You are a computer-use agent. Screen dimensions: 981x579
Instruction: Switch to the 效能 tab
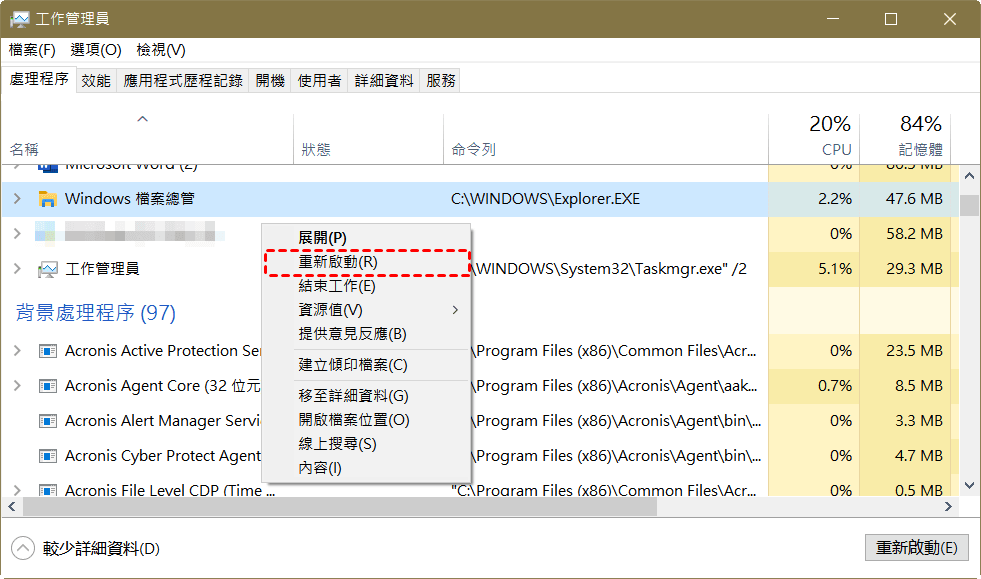(x=96, y=81)
